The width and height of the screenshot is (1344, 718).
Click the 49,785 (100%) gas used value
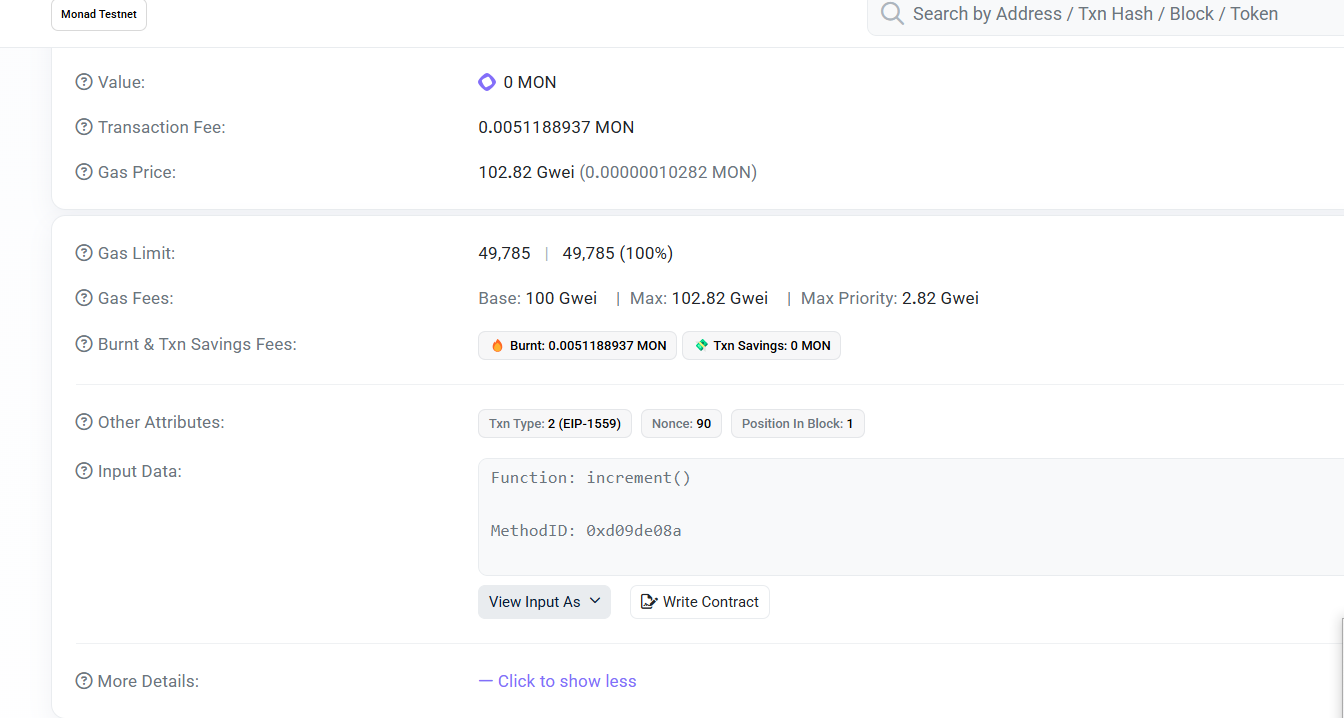(x=618, y=253)
